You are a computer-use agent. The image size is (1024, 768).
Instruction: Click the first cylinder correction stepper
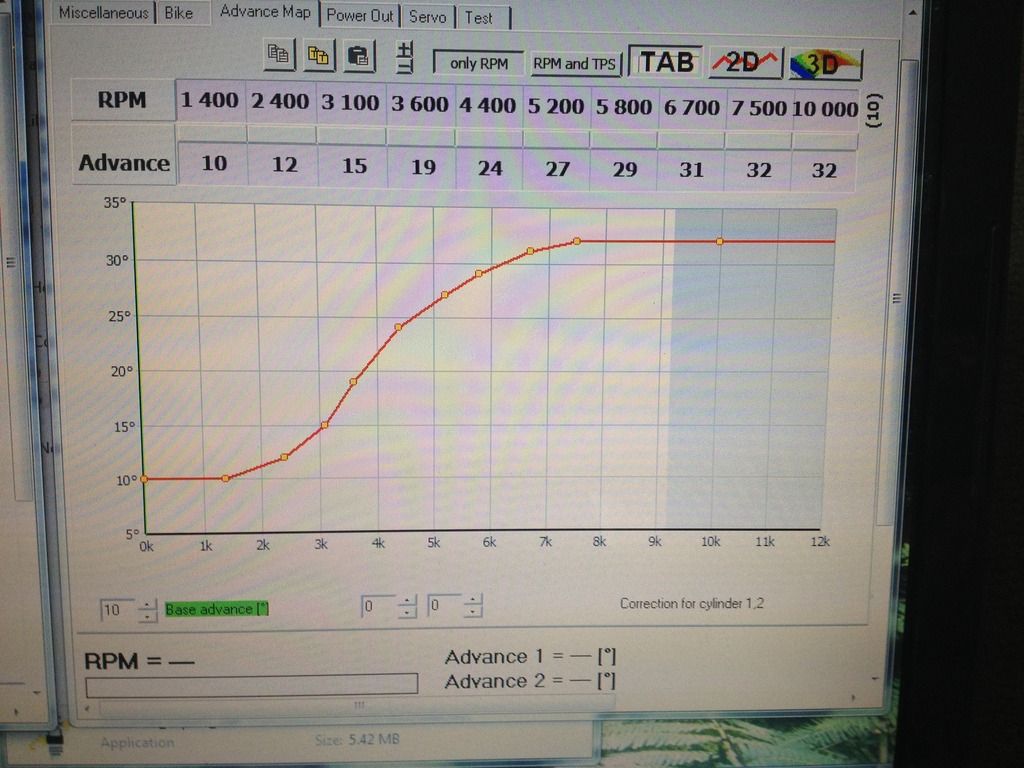[x=407, y=606]
